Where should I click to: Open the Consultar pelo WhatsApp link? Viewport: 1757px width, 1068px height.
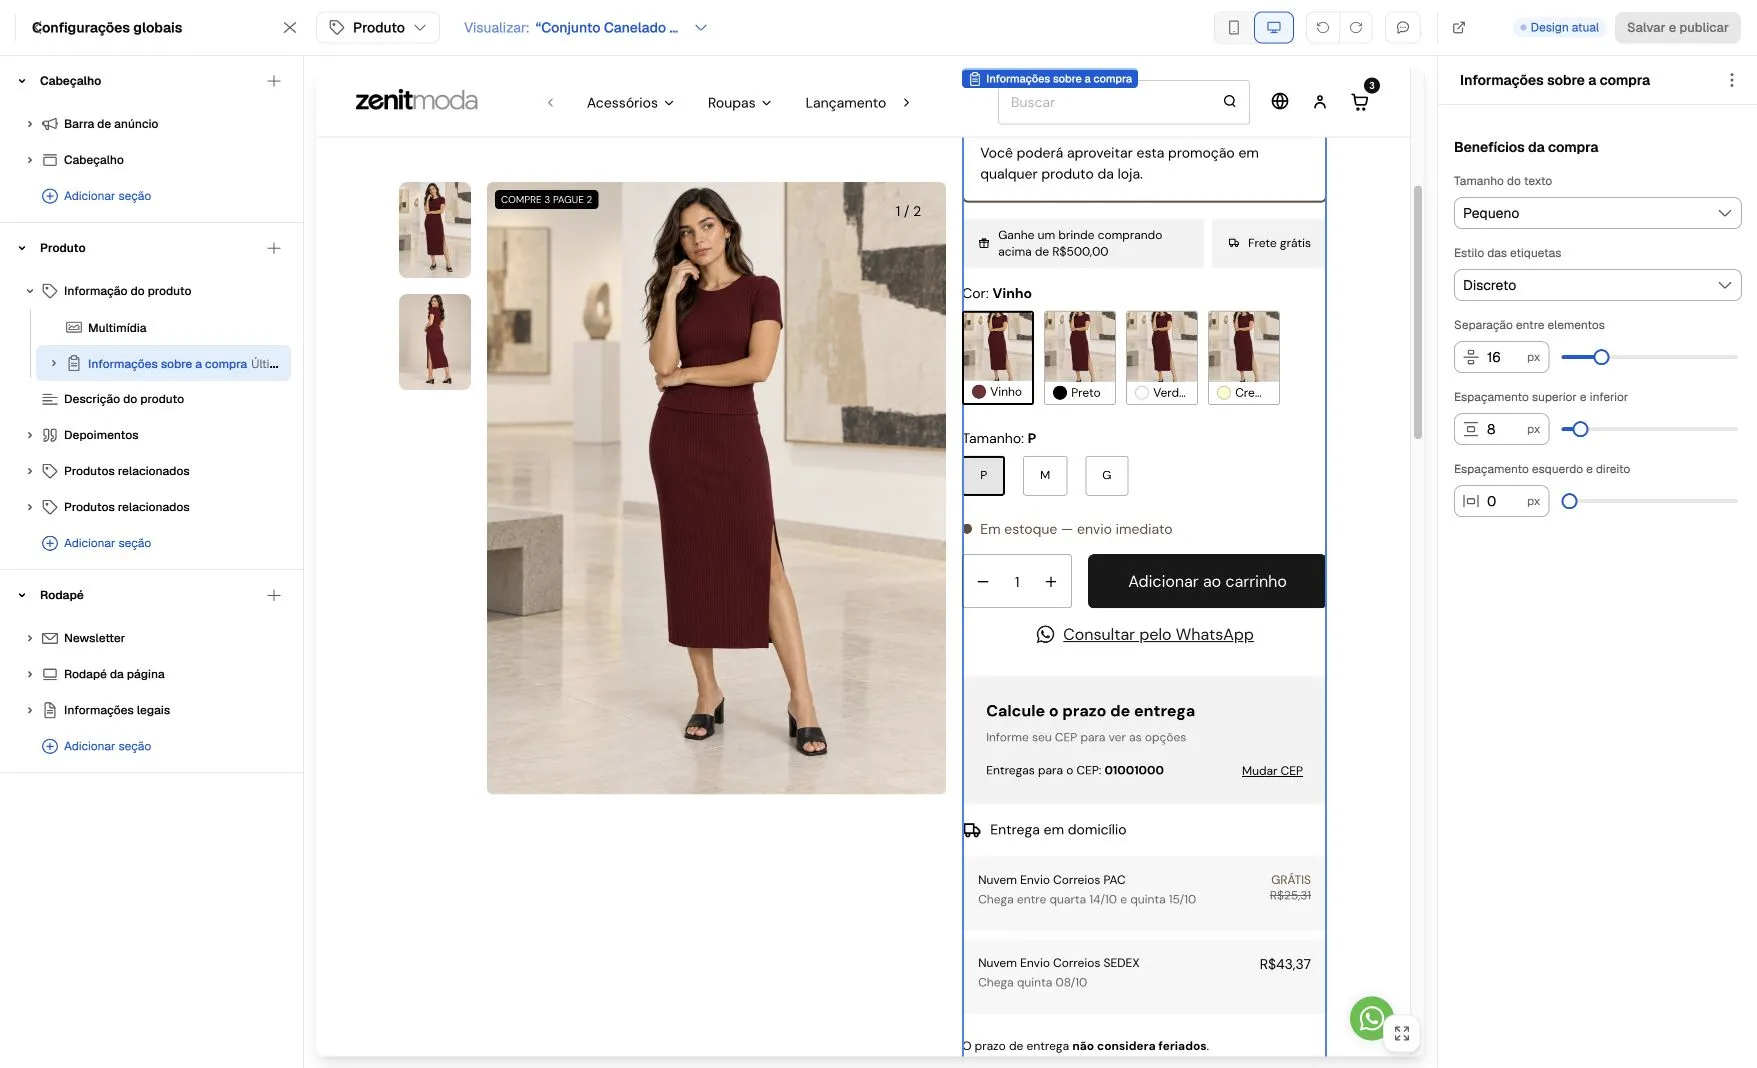1145,635
